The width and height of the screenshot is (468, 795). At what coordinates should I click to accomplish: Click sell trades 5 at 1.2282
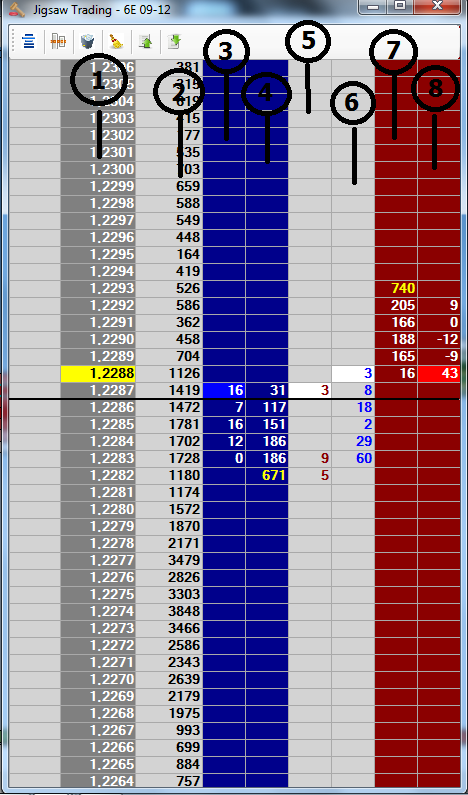pyautogui.click(x=310, y=476)
